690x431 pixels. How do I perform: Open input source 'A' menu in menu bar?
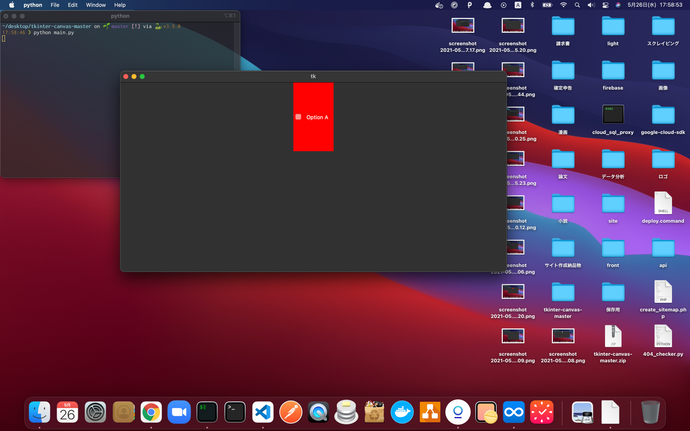[x=518, y=5]
